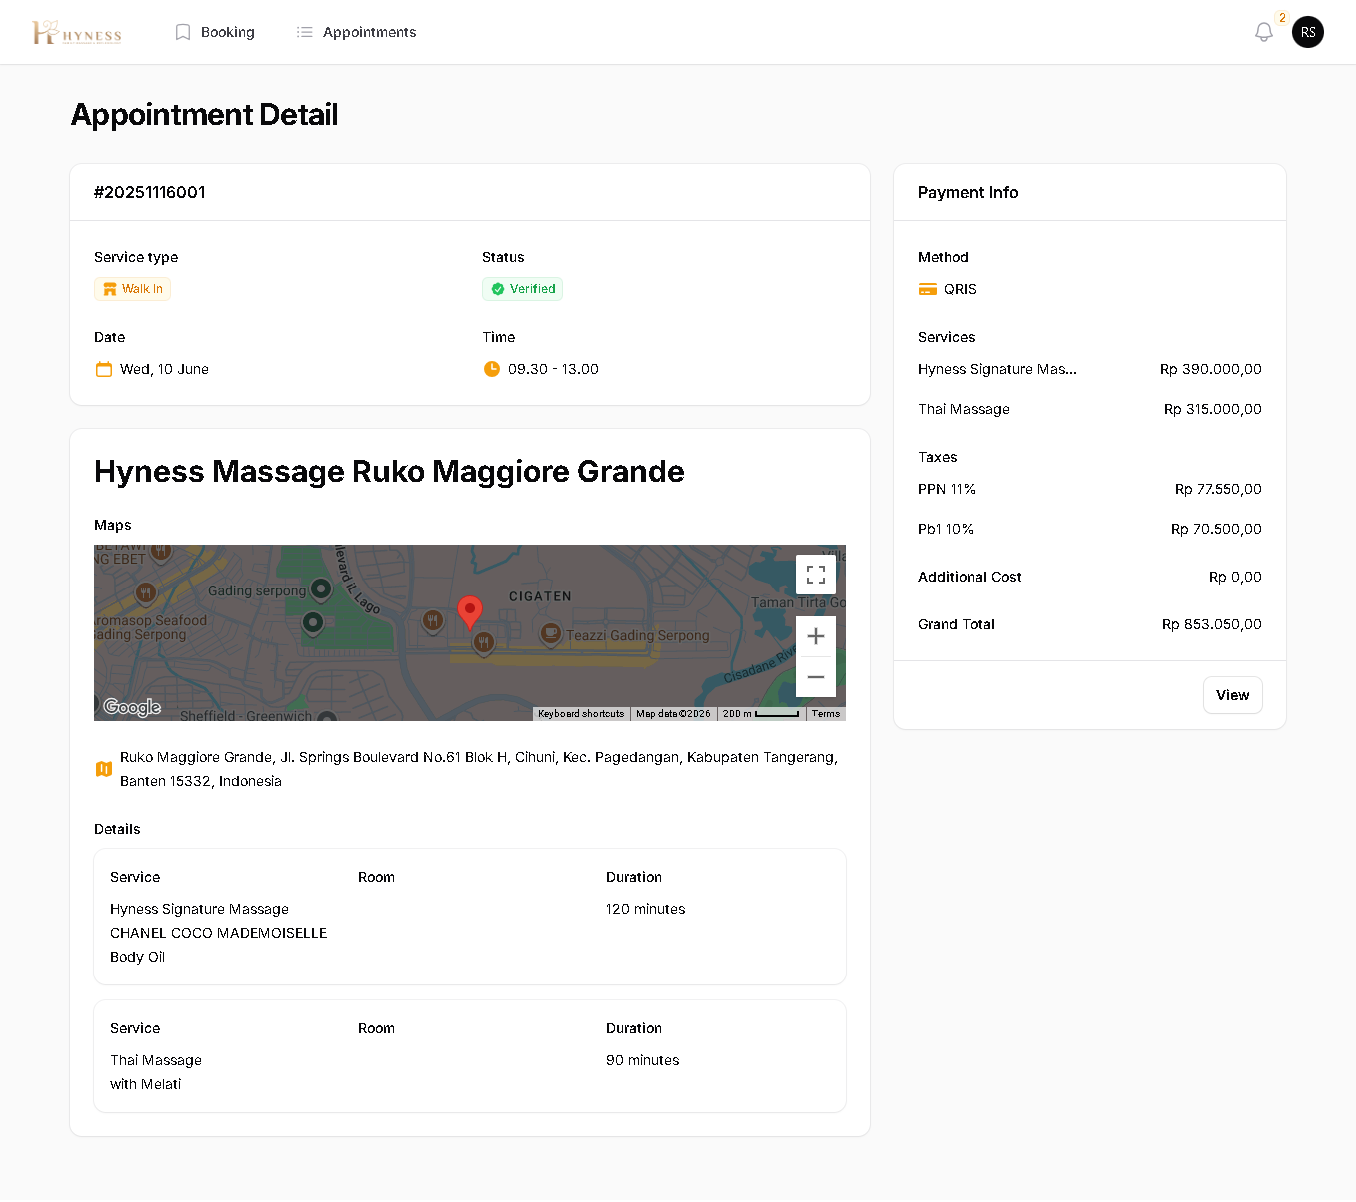Open the map Terms link

coord(826,714)
